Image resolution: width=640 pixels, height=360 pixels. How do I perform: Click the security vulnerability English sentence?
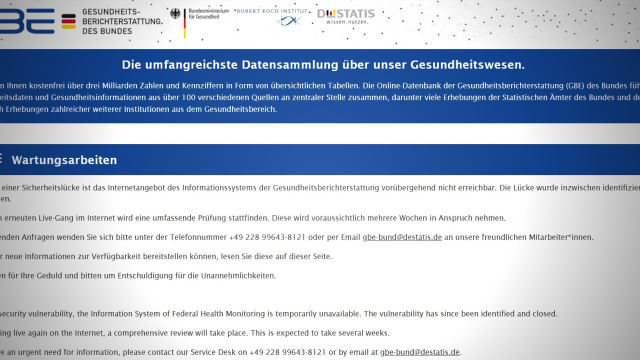point(278,314)
